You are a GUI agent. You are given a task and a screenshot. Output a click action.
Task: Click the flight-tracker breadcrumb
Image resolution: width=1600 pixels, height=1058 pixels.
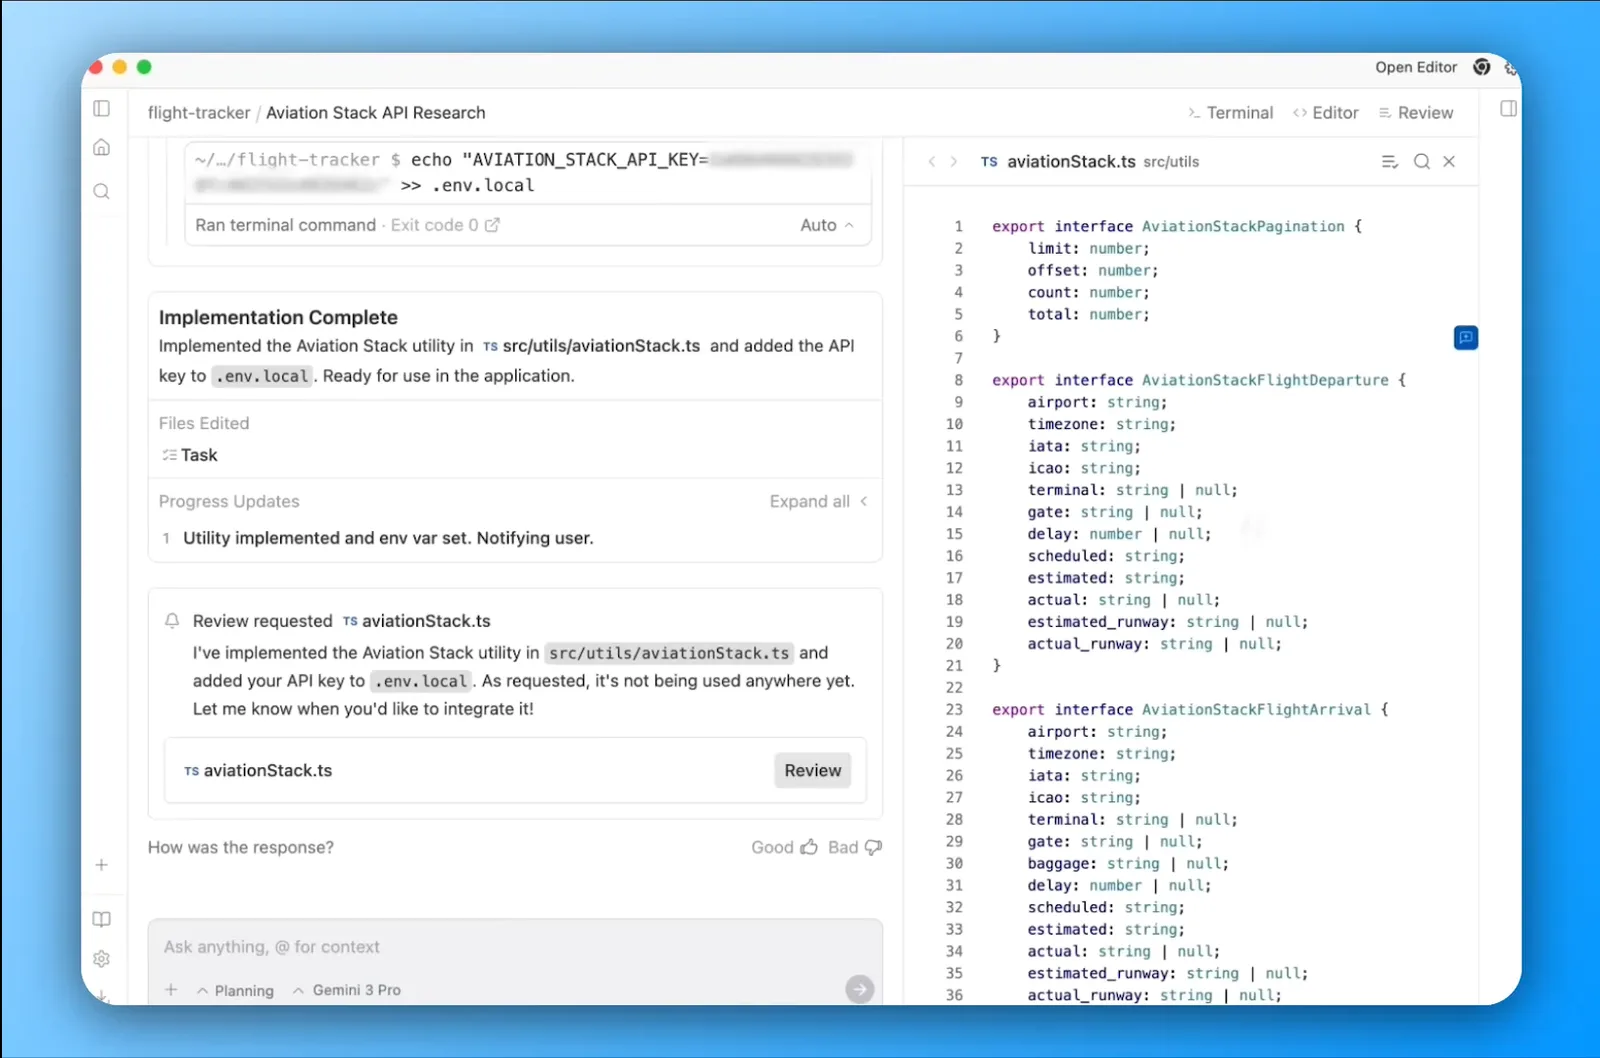click(199, 113)
